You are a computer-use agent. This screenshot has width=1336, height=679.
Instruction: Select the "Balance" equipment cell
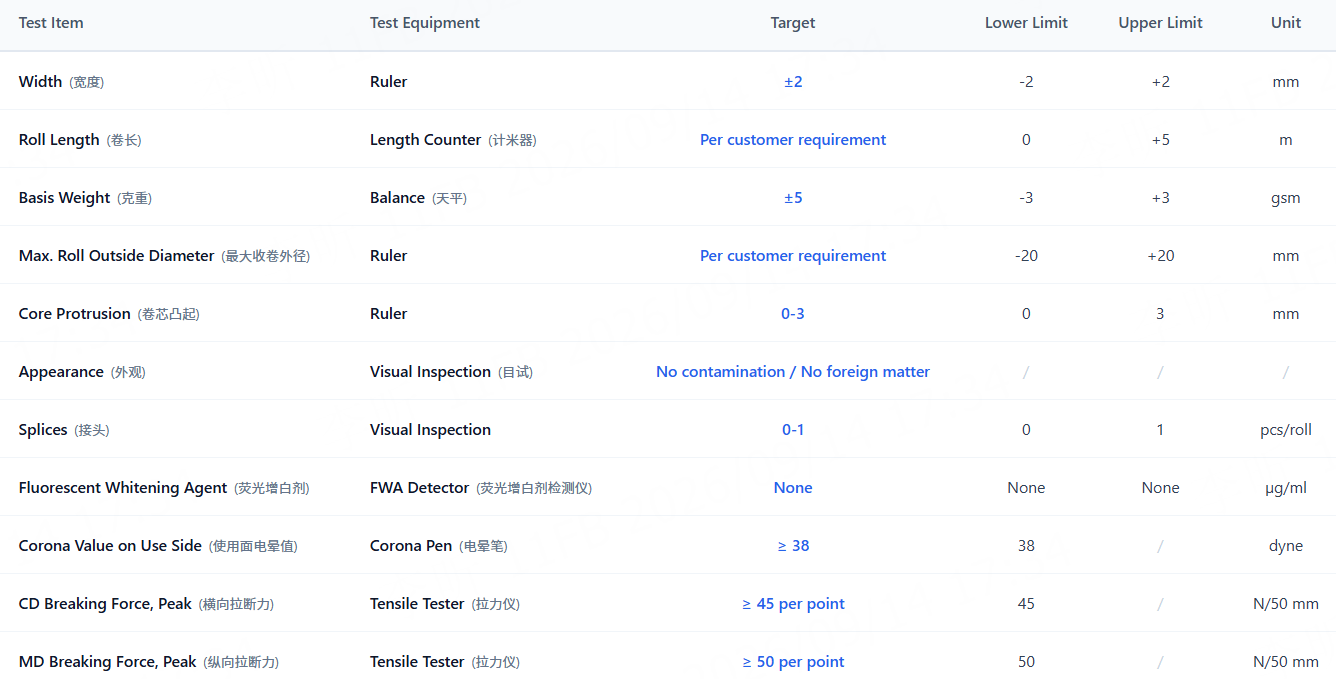418,198
